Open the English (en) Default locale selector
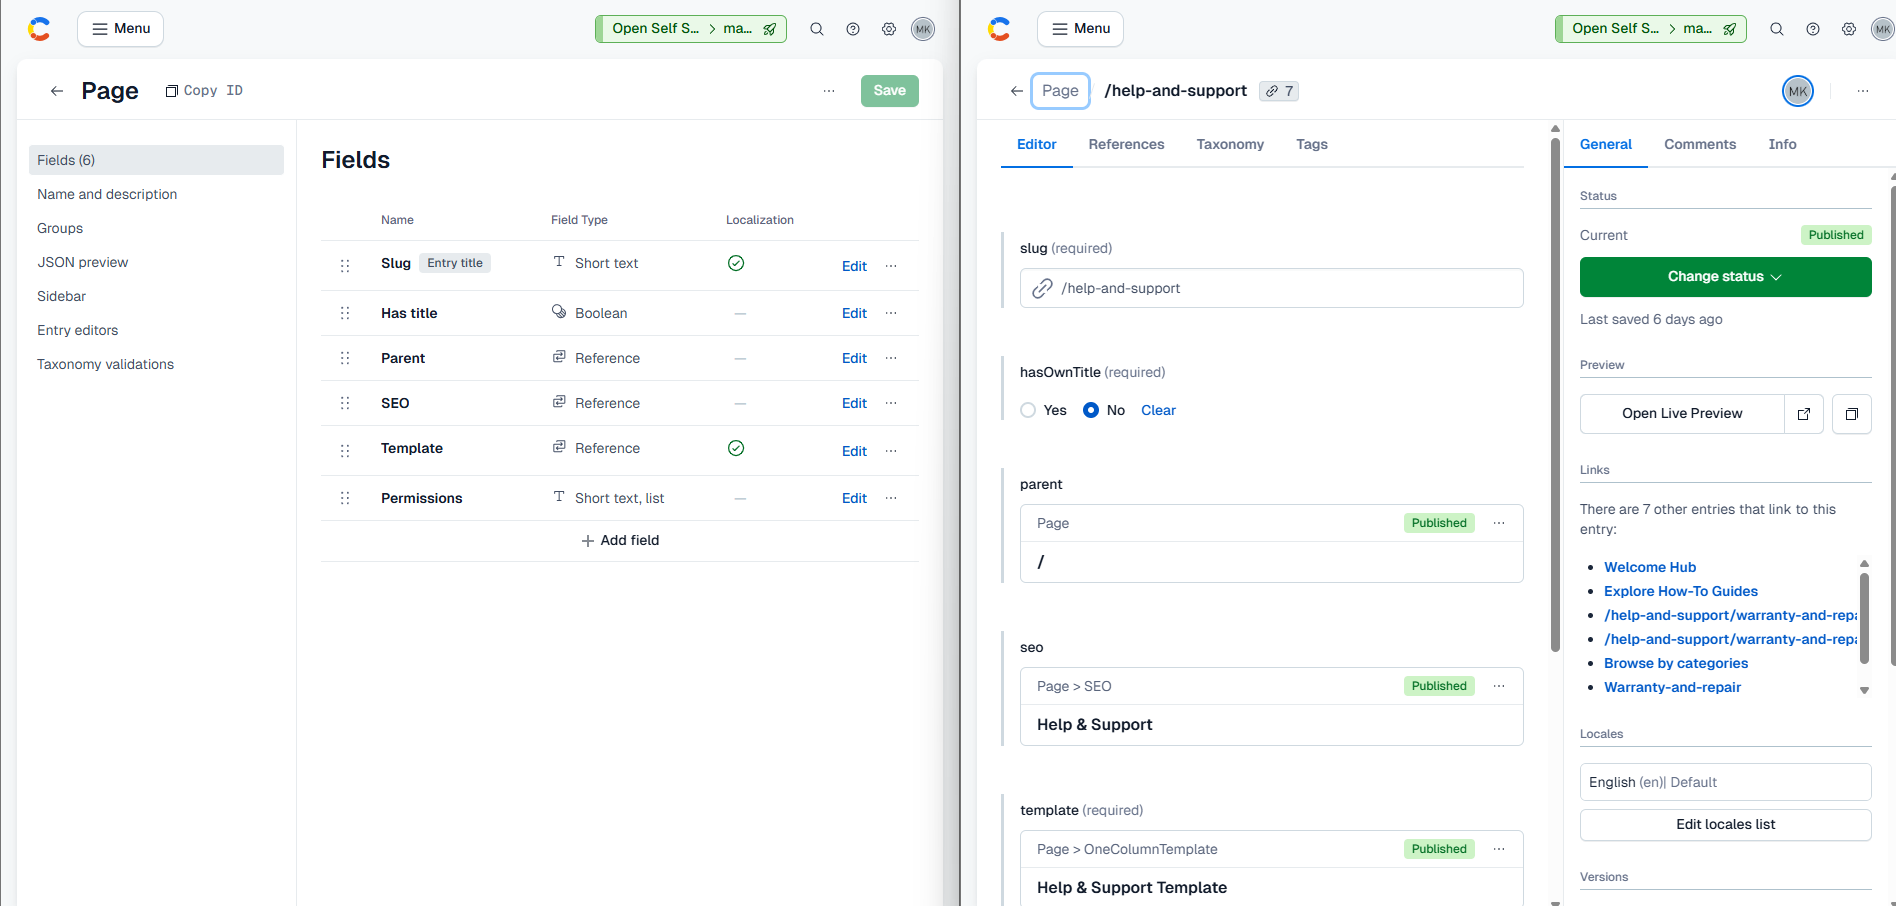 tap(1724, 781)
